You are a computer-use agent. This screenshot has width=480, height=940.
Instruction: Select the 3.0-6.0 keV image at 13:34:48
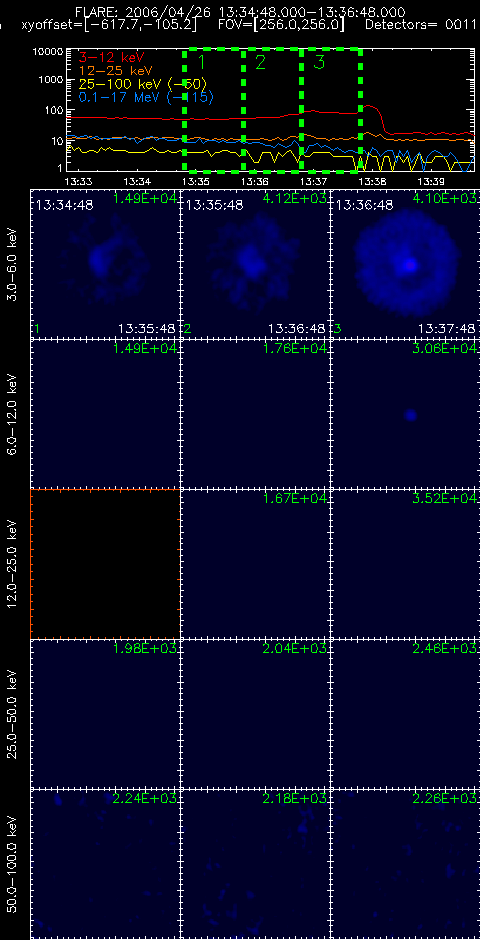pyautogui.click(x=105, y=264)
